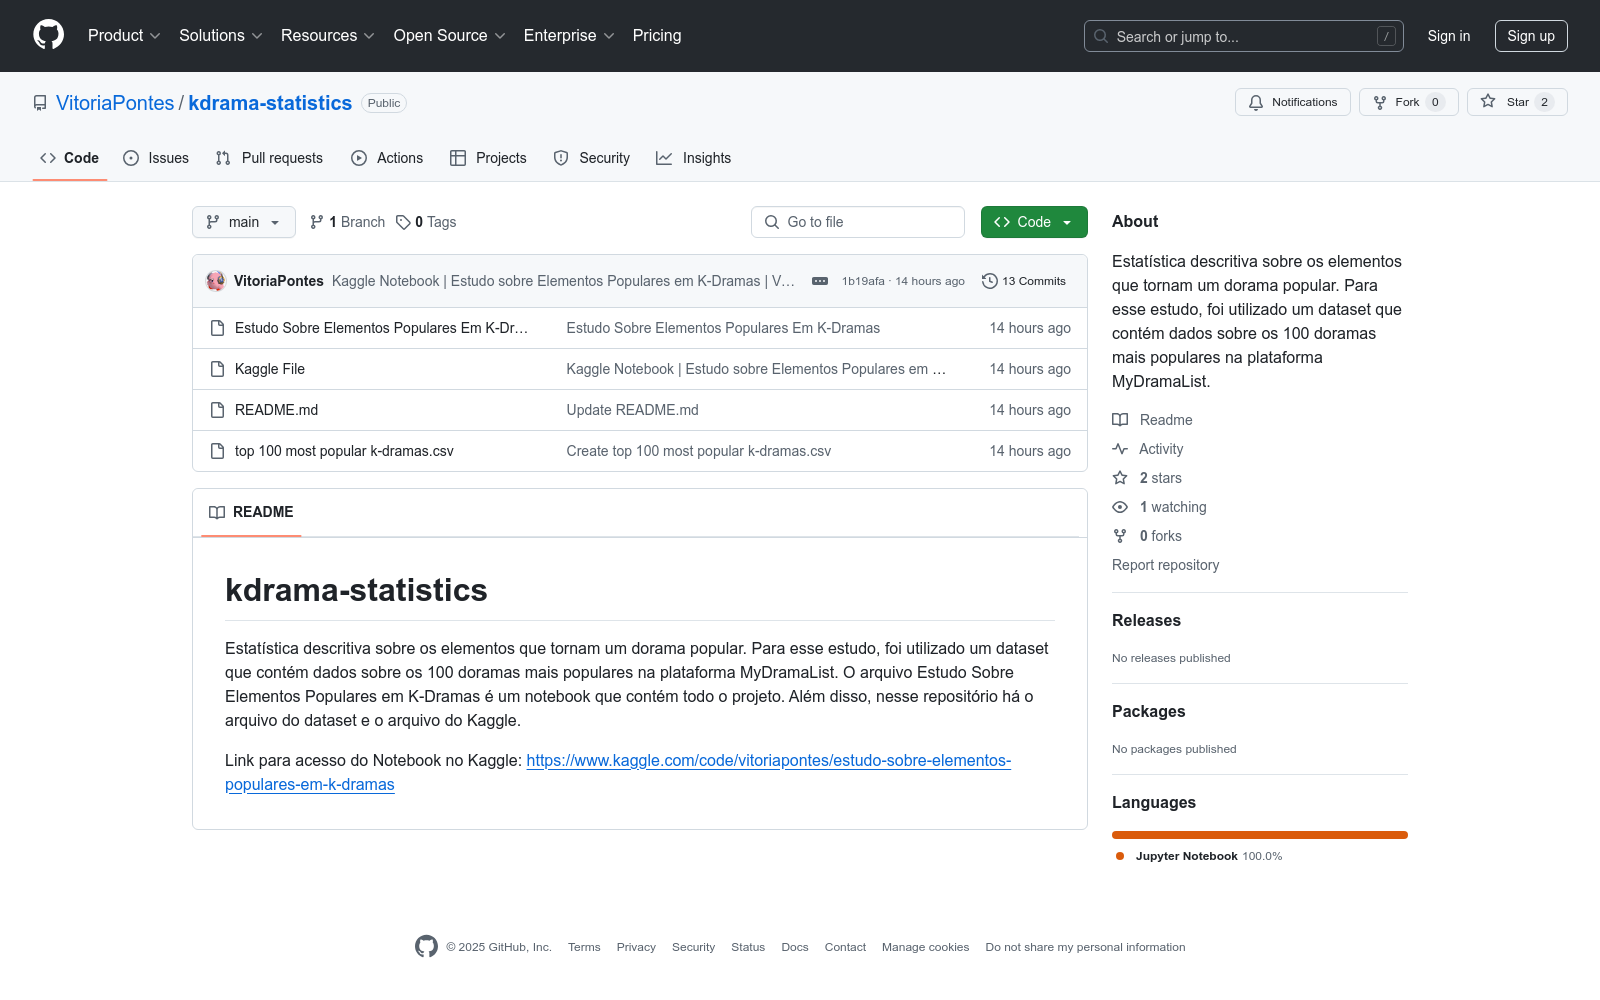Open Terms link in footer
Viewport: 1600px width, 1000px height.
tap(584, 947)
